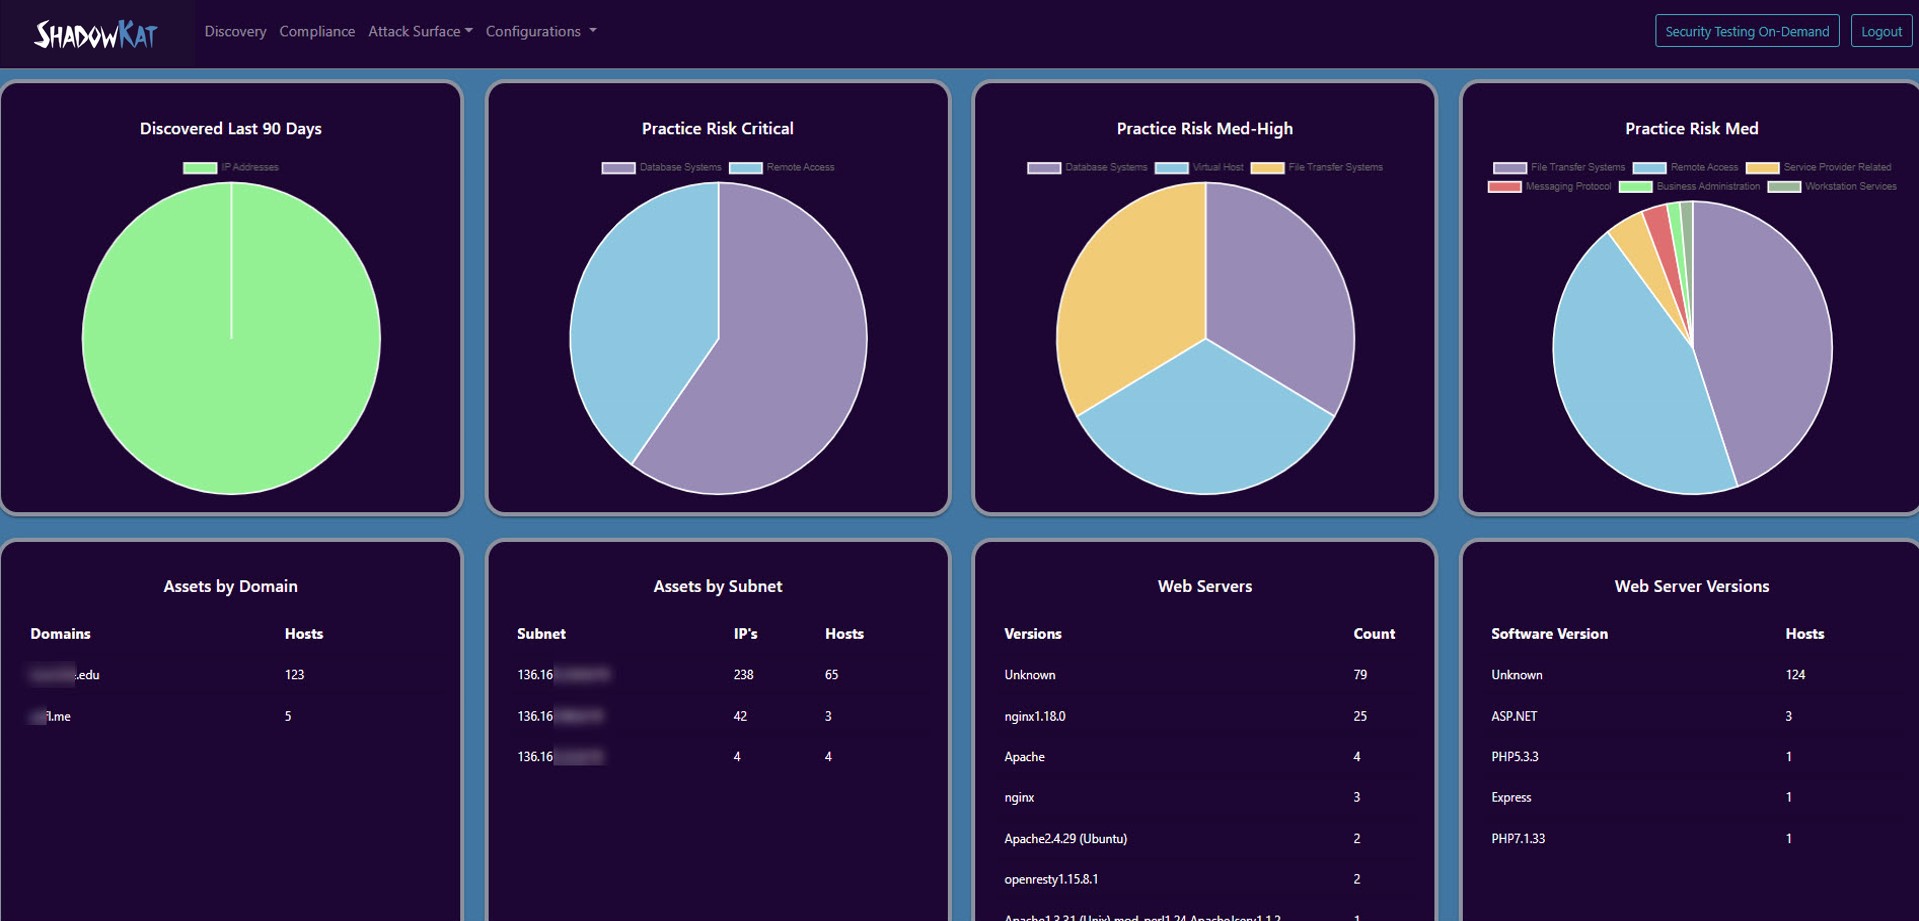Screen dimensions: 1919x921
Task: Hide Messaging Protocol in Practice Risk Med legend
Action: (1563, 186)
